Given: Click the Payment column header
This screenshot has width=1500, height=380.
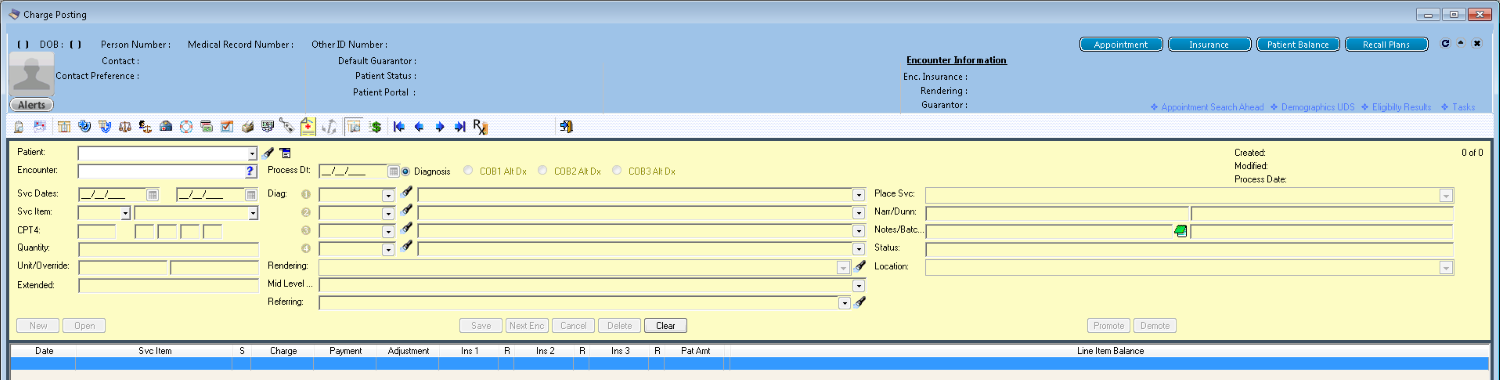Looking at the screenshot, I should 345,351.
